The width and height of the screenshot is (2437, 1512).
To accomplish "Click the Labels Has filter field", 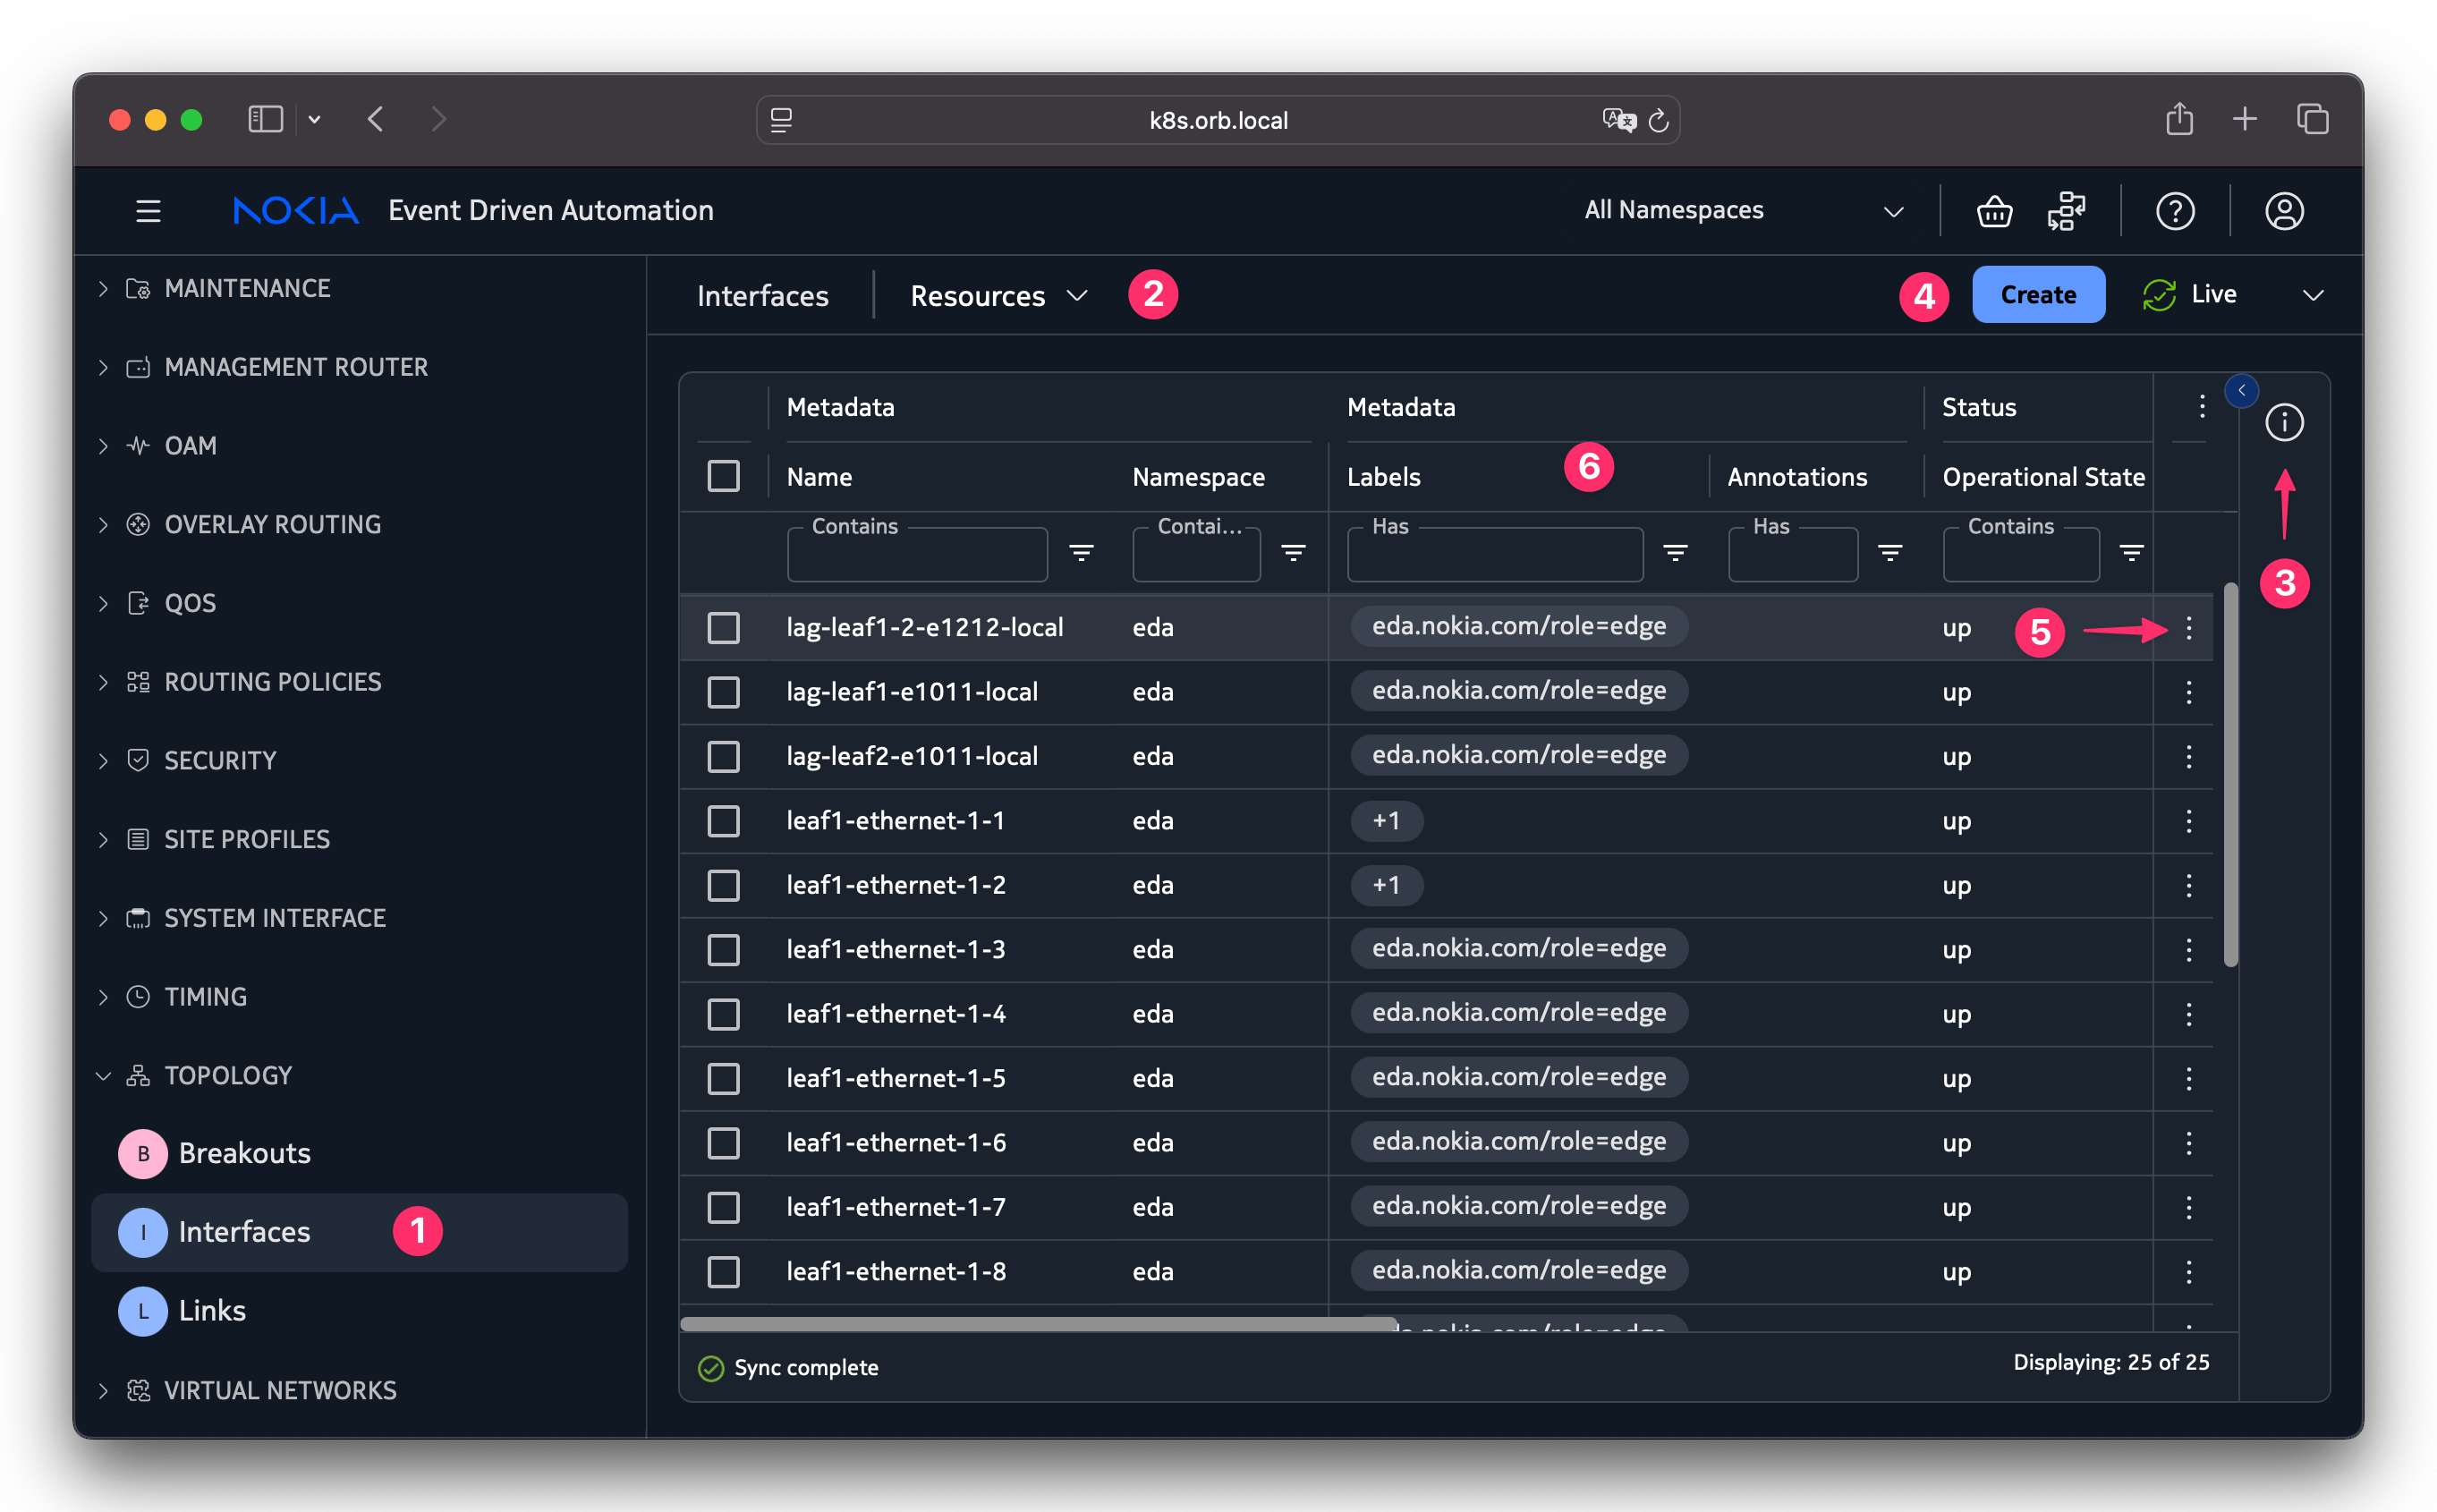I will (x=1494, y=556).
